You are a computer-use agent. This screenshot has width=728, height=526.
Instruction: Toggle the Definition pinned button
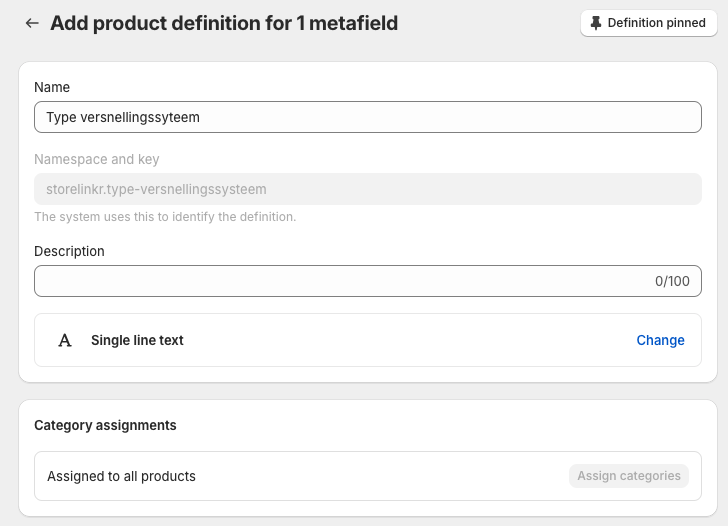click(x=648, y=23)
